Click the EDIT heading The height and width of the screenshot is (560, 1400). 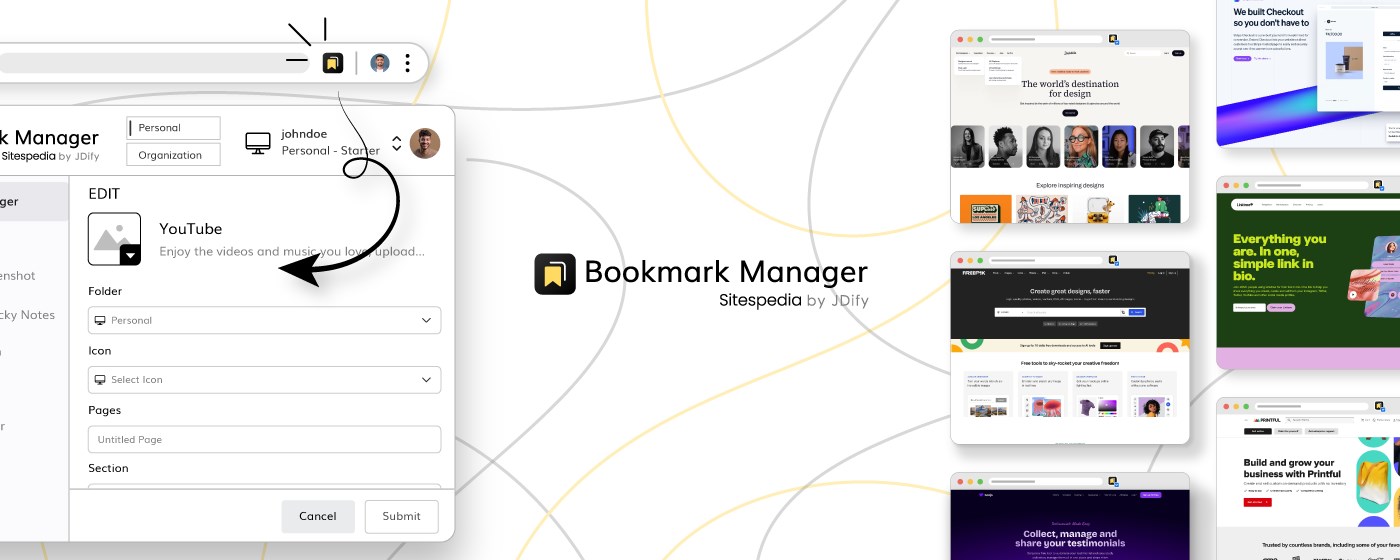point(104,194)
